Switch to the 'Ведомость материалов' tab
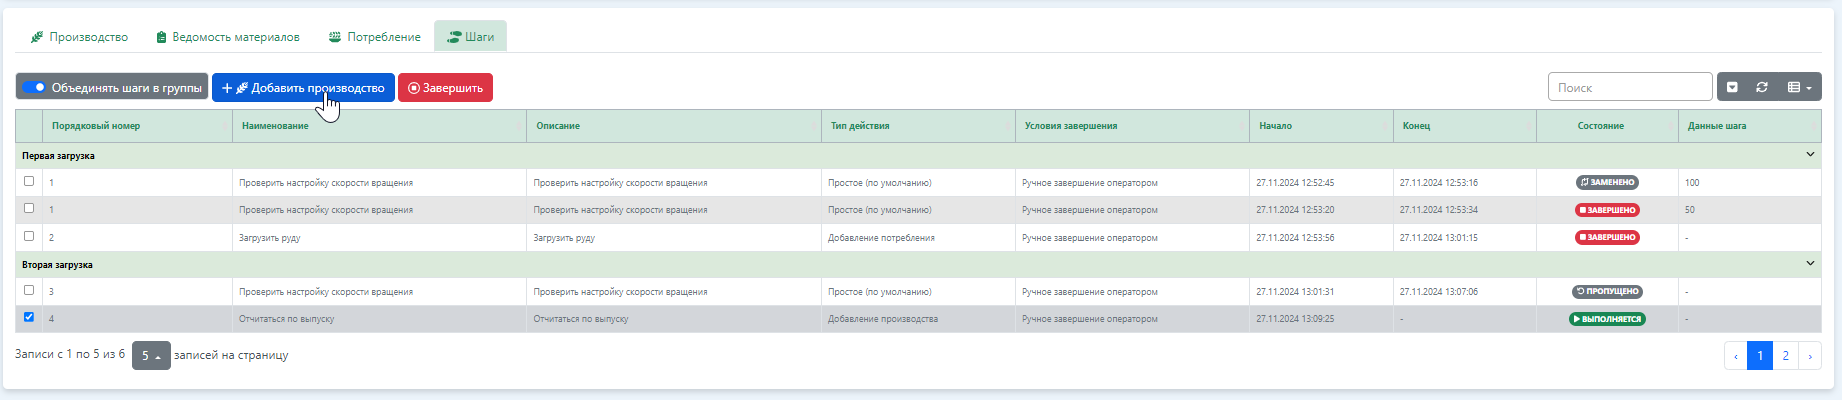This screenshot has width=1842, height=400. (227, 37)
